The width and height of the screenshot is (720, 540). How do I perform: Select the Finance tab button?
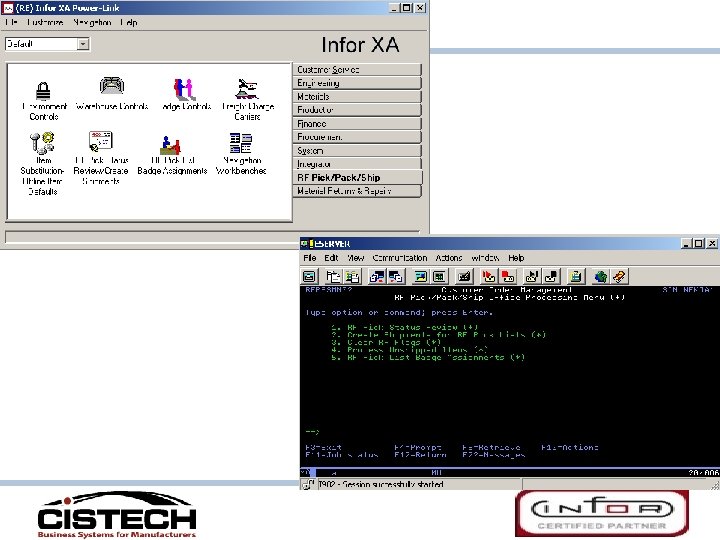(357, 124)
